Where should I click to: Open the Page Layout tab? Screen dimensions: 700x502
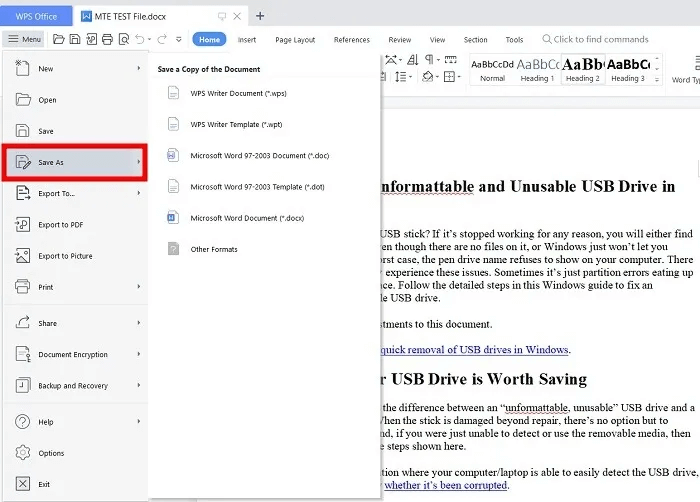coord(295,40)
